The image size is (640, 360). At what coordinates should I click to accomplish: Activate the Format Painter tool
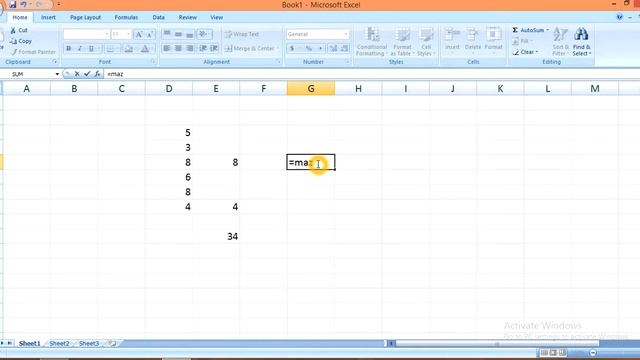coord(33,52)
